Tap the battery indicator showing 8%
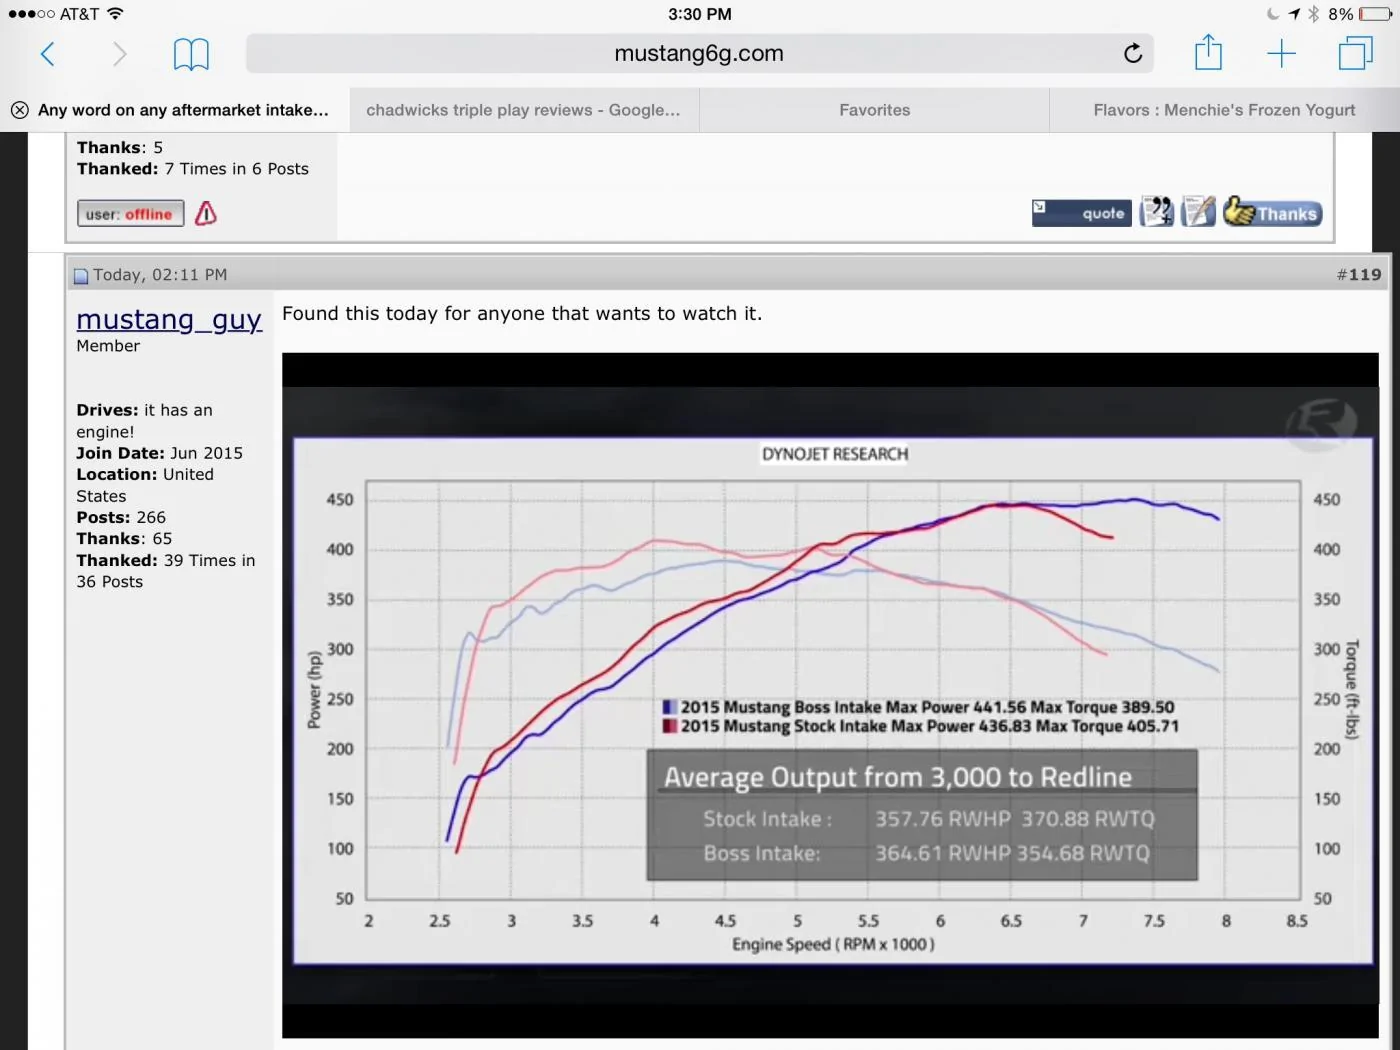The width and height of the screenshot is (1400, 1050). coord(1375,14)
